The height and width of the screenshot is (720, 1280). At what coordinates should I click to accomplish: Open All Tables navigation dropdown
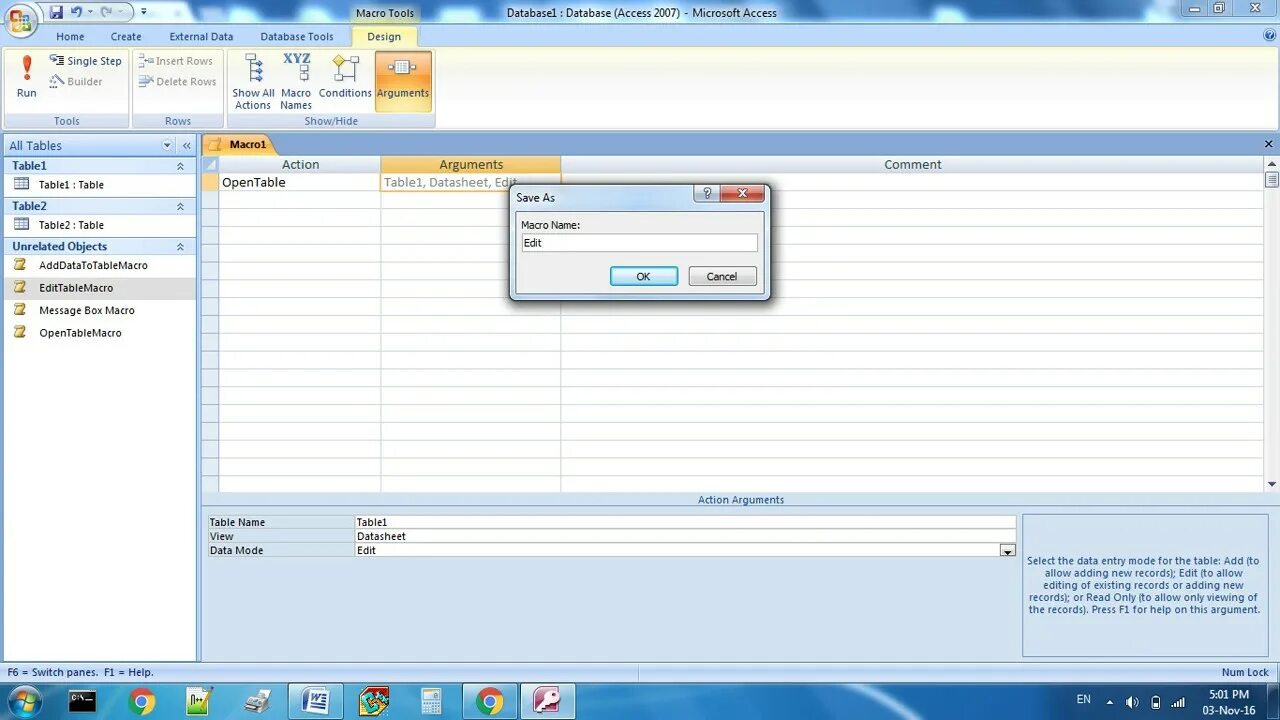(x=167, y=146)
